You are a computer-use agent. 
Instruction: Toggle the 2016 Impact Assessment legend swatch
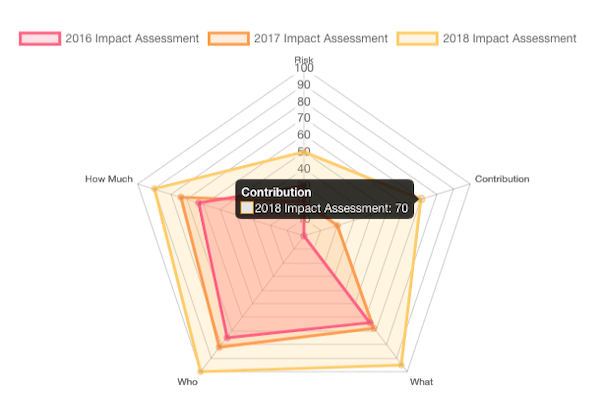(40, 39)
